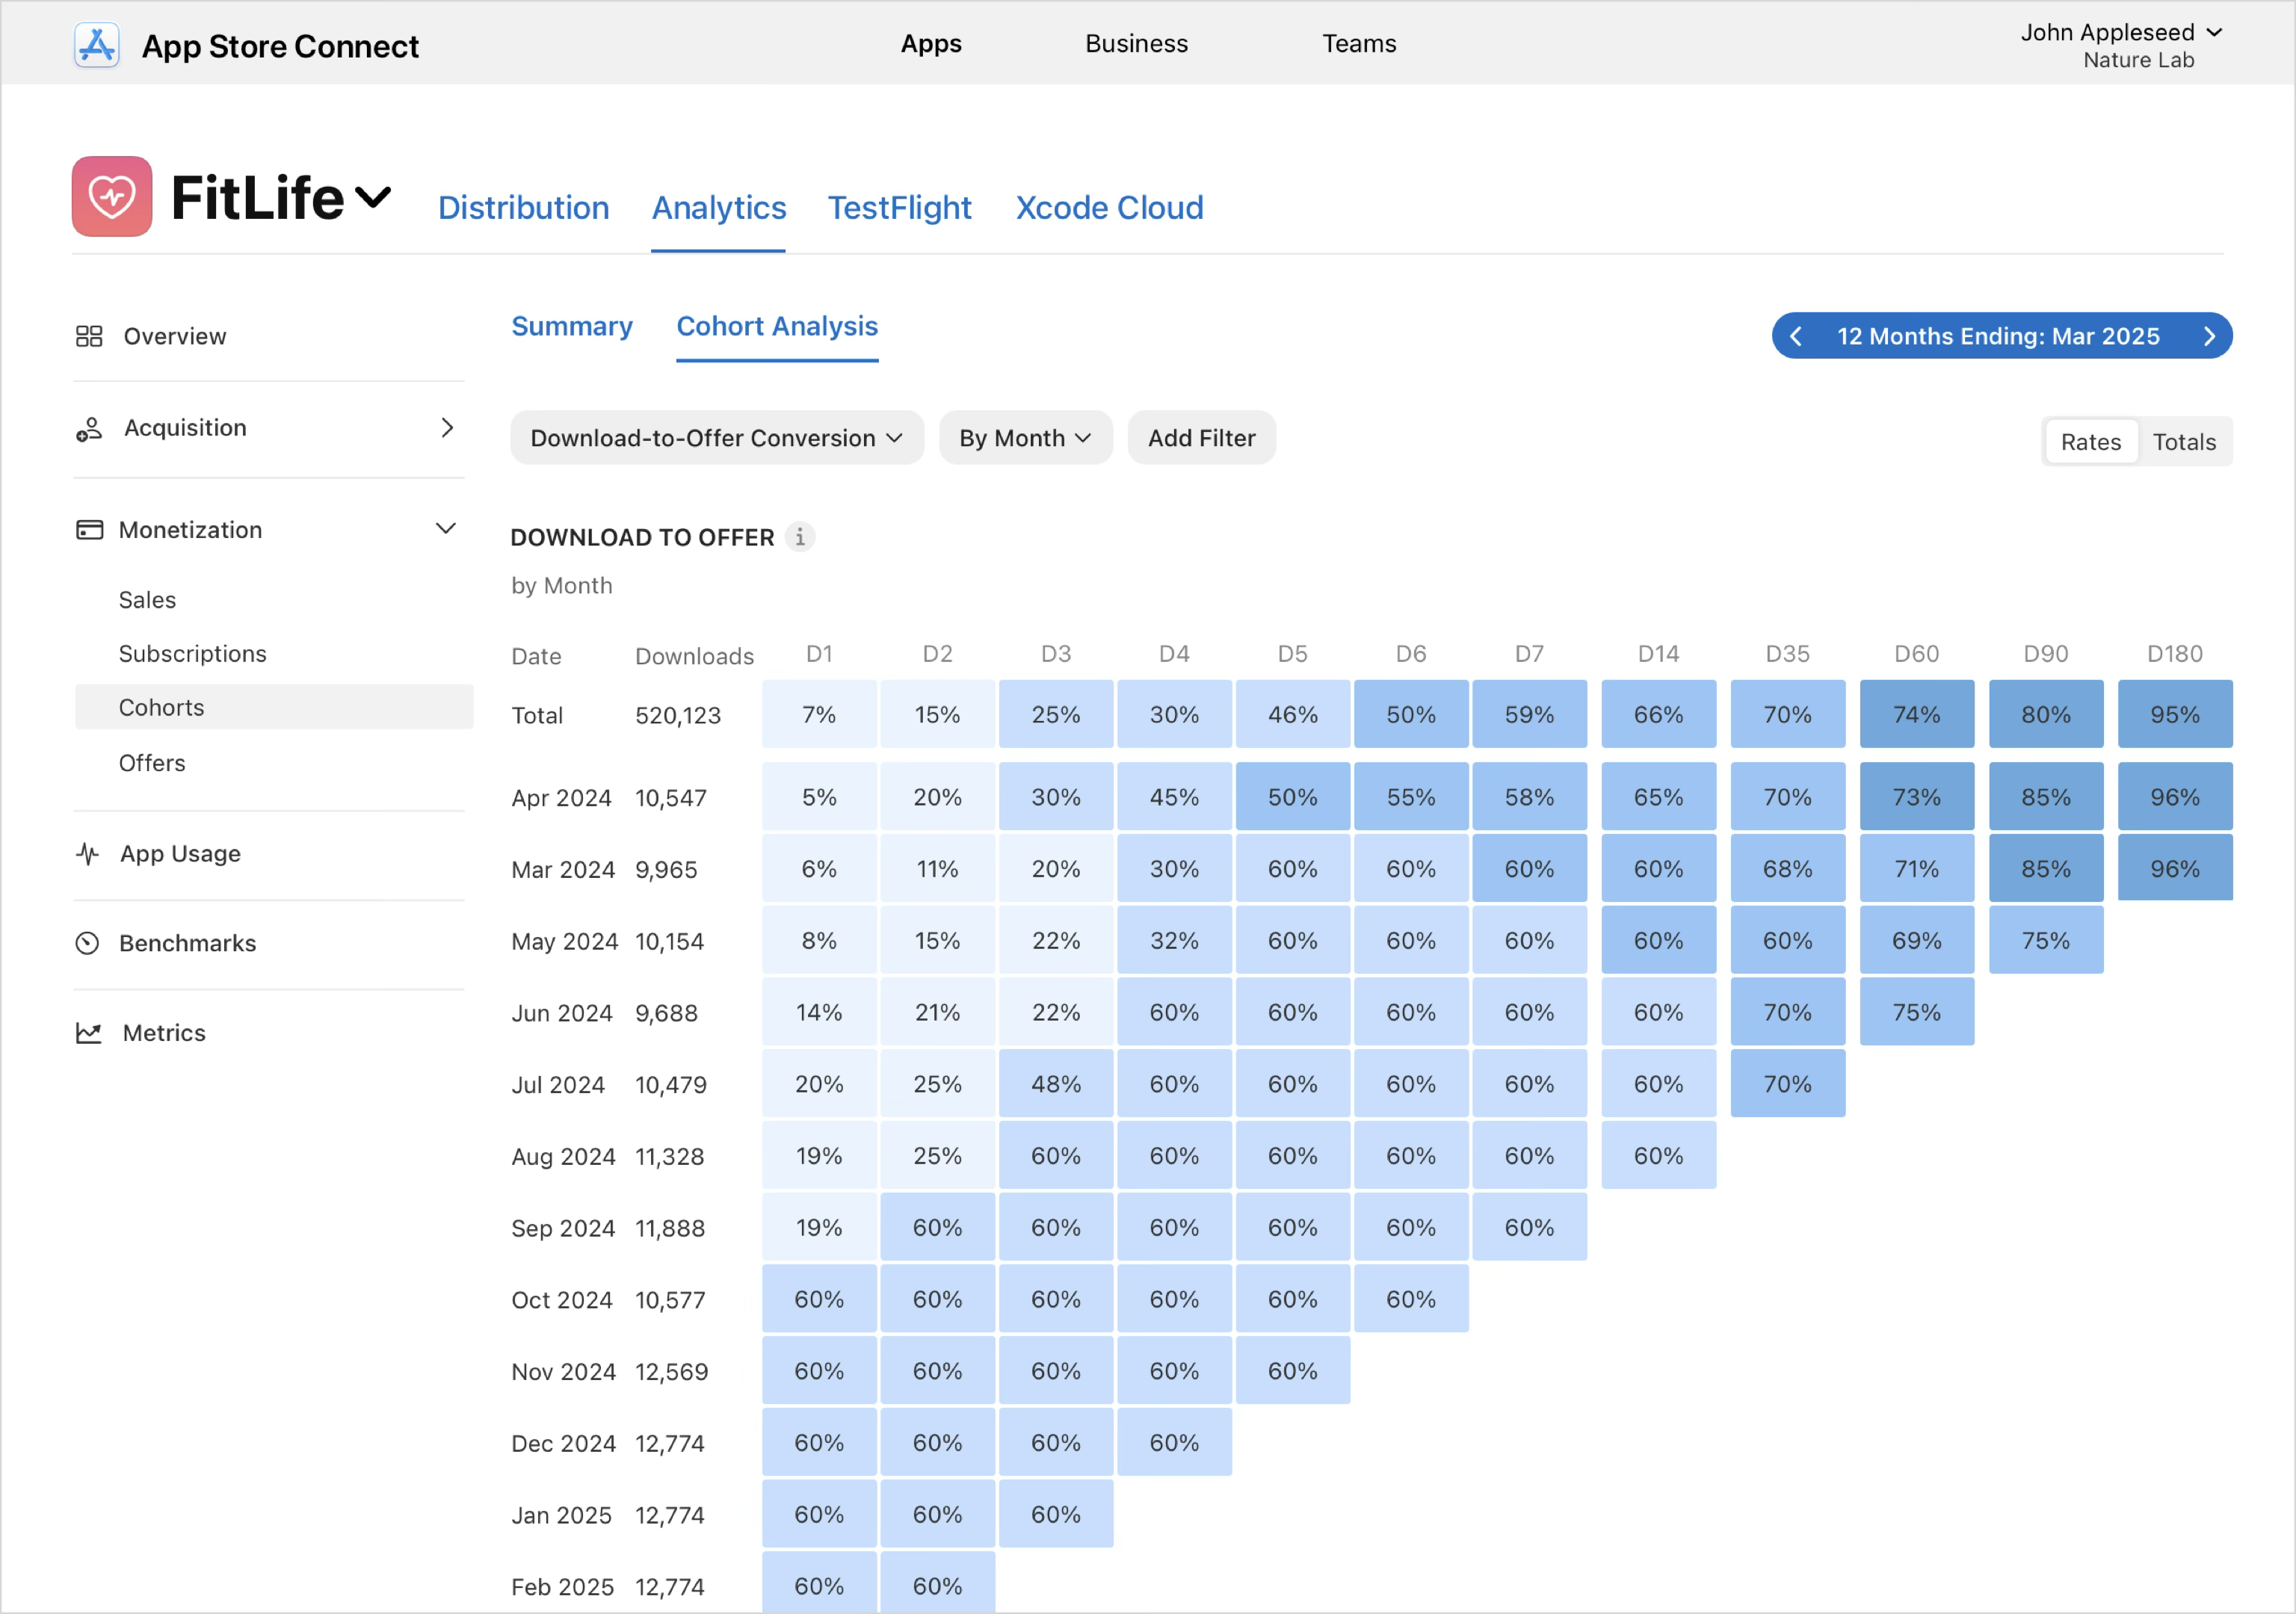Switch to the Summary tab
The width and height of the screenshot is (2296, 1614).
[x=571, y=326]
